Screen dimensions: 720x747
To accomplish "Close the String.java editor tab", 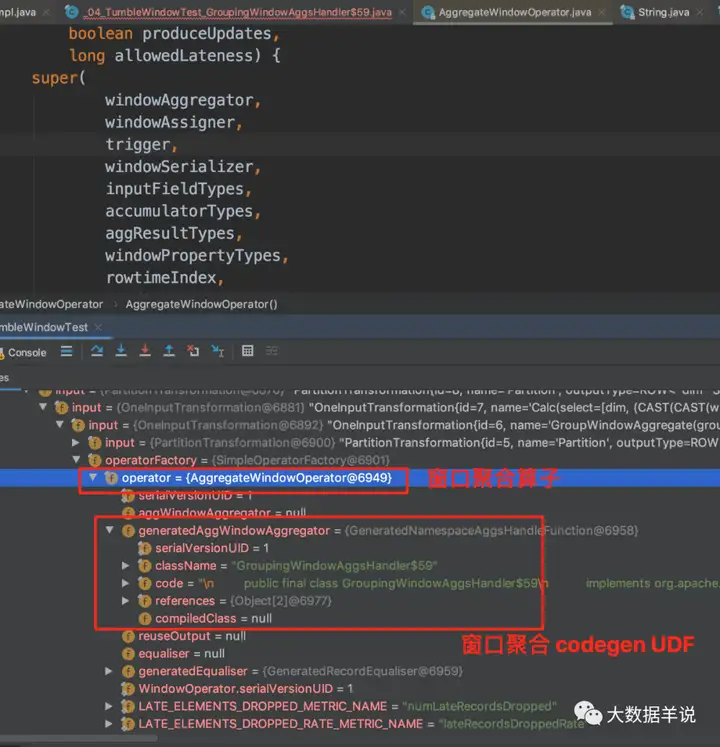I will point(700,12).
